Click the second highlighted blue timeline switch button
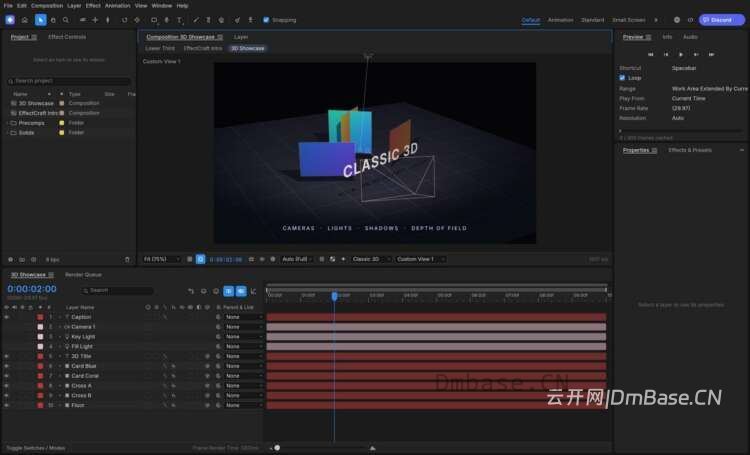 pos(241,291)
